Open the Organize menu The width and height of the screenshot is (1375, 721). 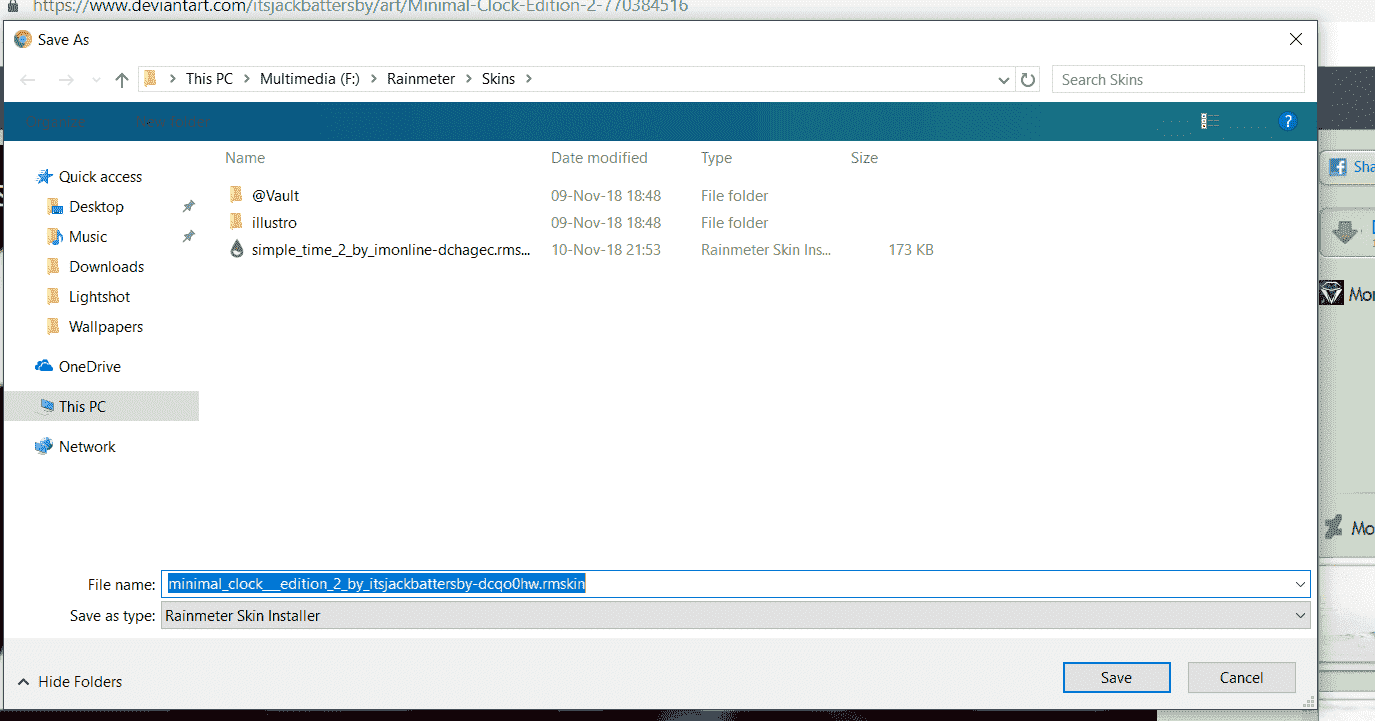click(x=56, y=122)
